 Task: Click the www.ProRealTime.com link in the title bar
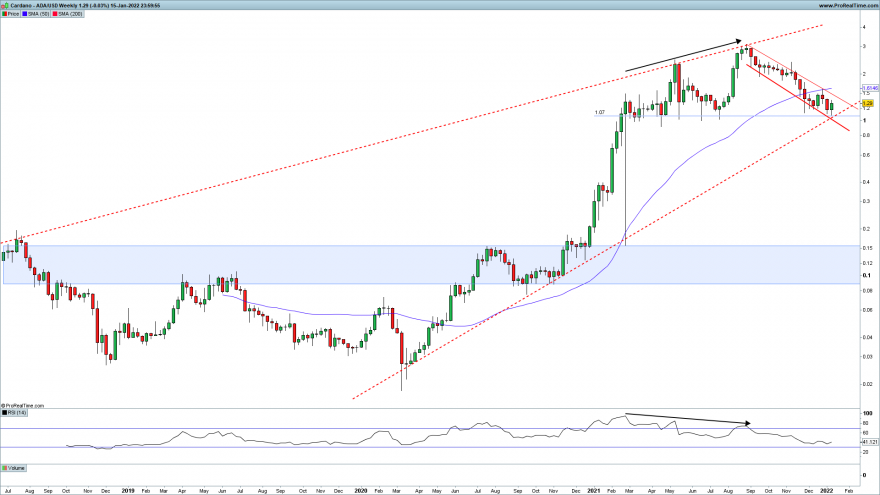[848, 5]
